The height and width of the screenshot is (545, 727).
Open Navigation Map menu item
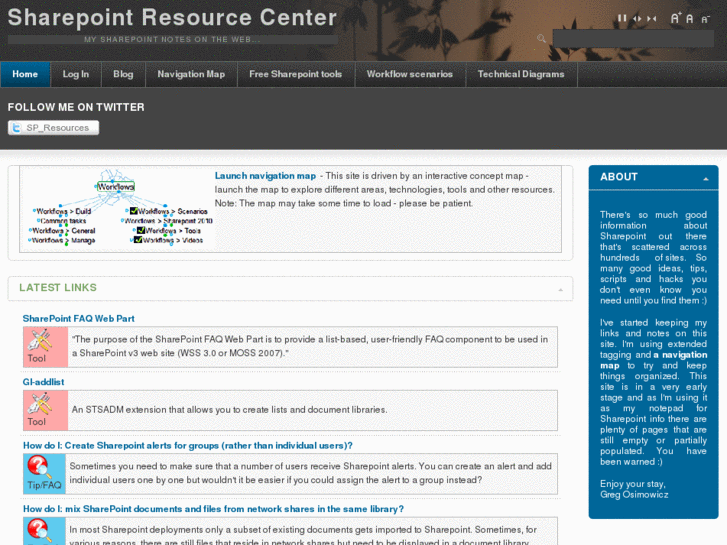(191, 74)
